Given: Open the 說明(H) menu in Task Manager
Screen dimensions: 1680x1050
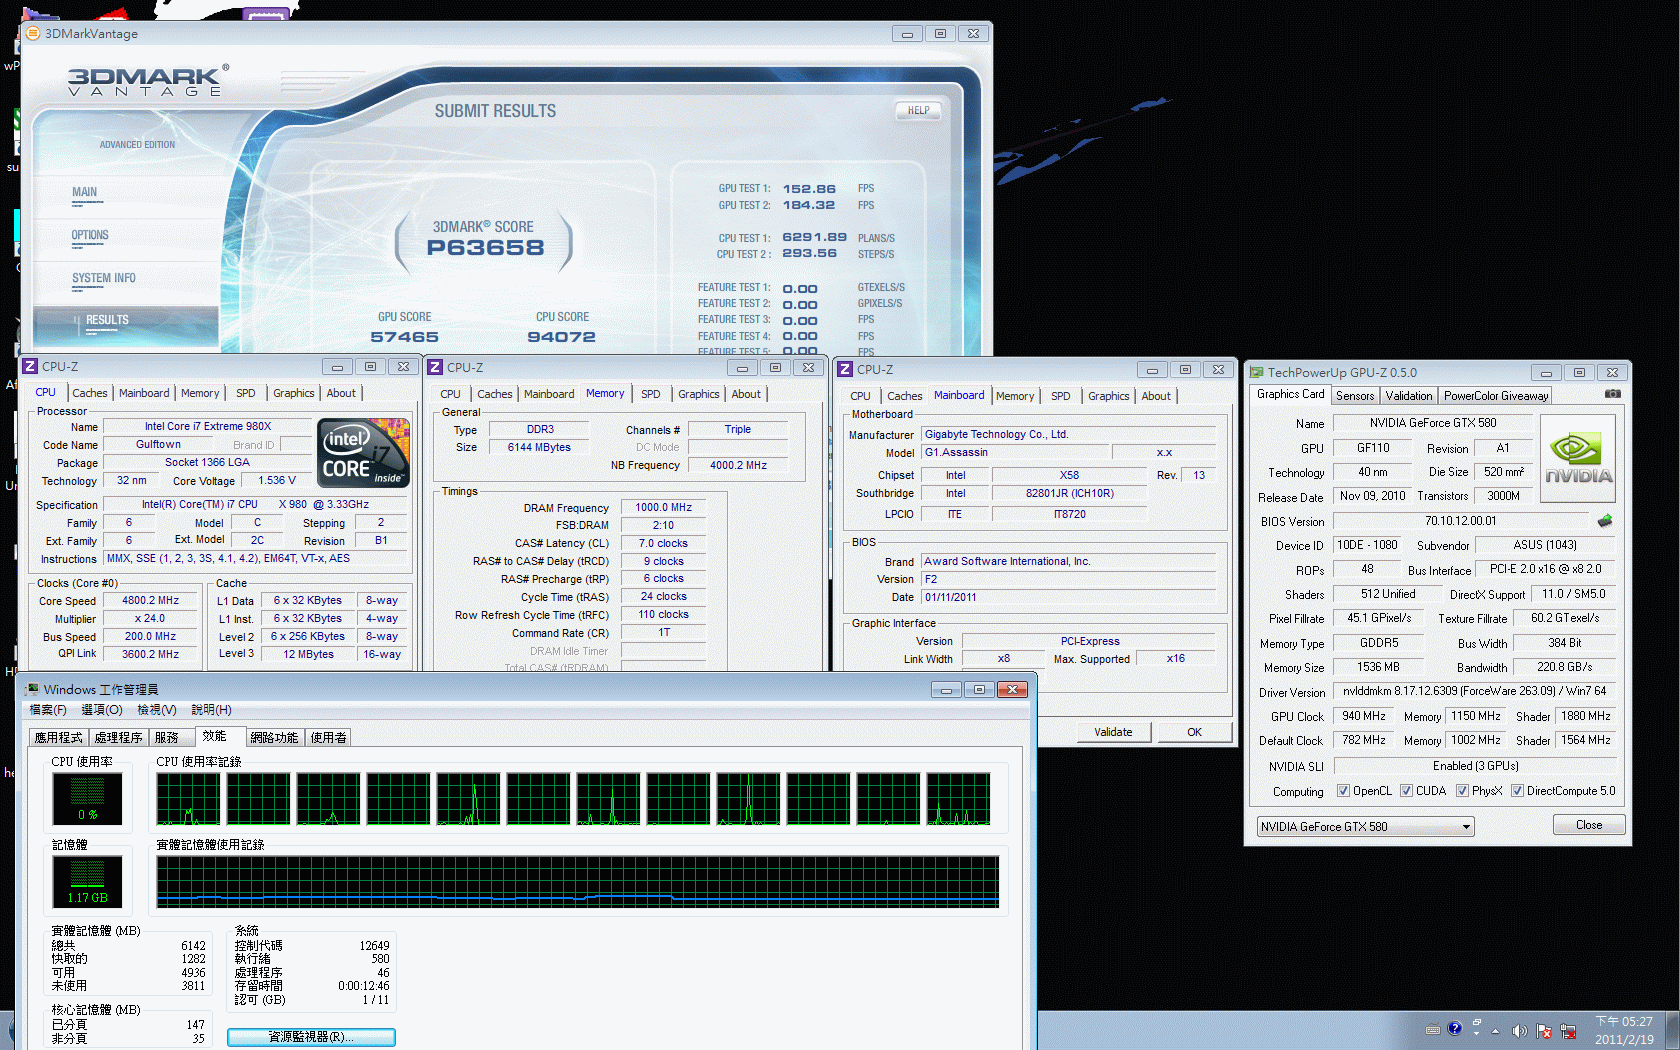Looking at the screenshot, I should pyautogui.click(x=211, y=710).
